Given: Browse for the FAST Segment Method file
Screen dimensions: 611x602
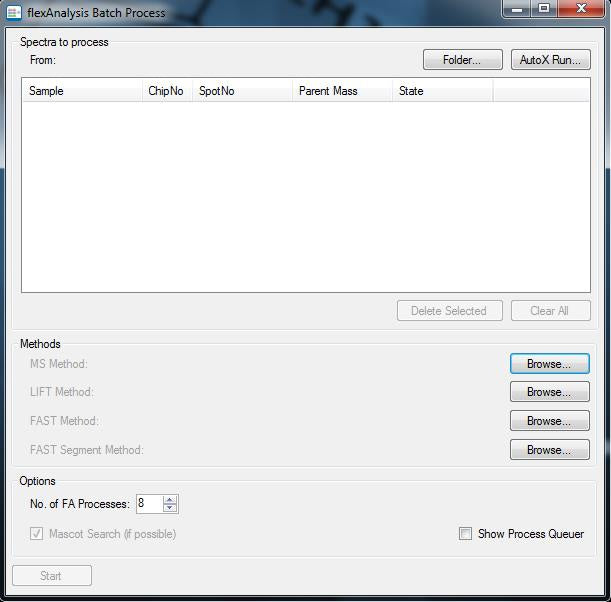Looking at the screenshot, I should 549,450.
